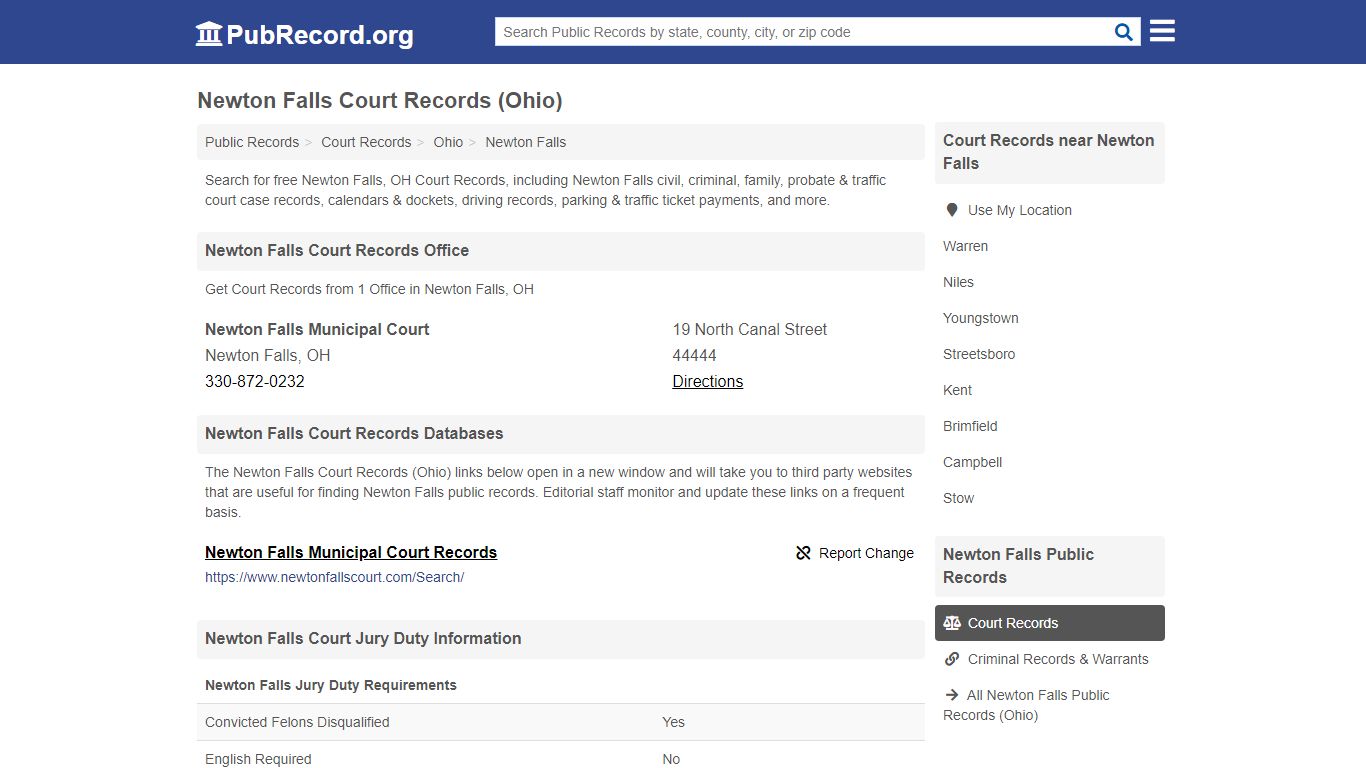
Task: Click the Newton Falls Court Records (Ohio) heading
Action: pyautogui.click(x=380, y=100)
